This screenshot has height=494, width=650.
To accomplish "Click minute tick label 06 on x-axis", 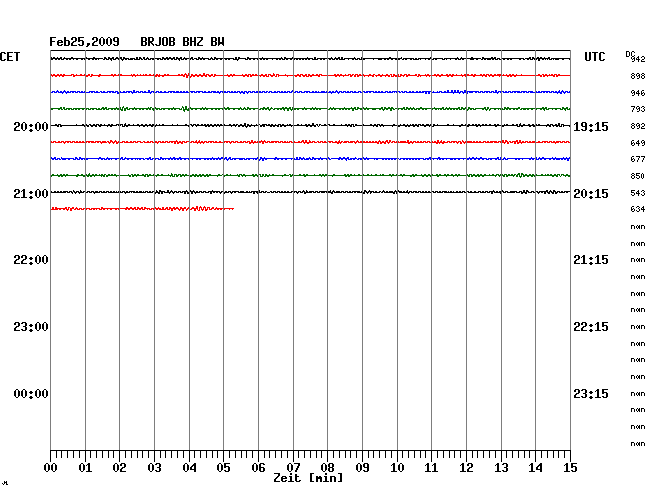I will click(x=258, y=468).
